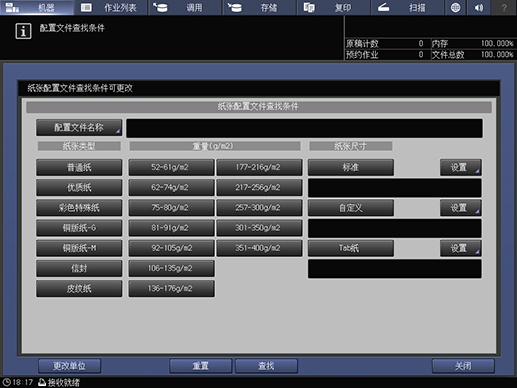Select paper type 信封

pos(79,268)
